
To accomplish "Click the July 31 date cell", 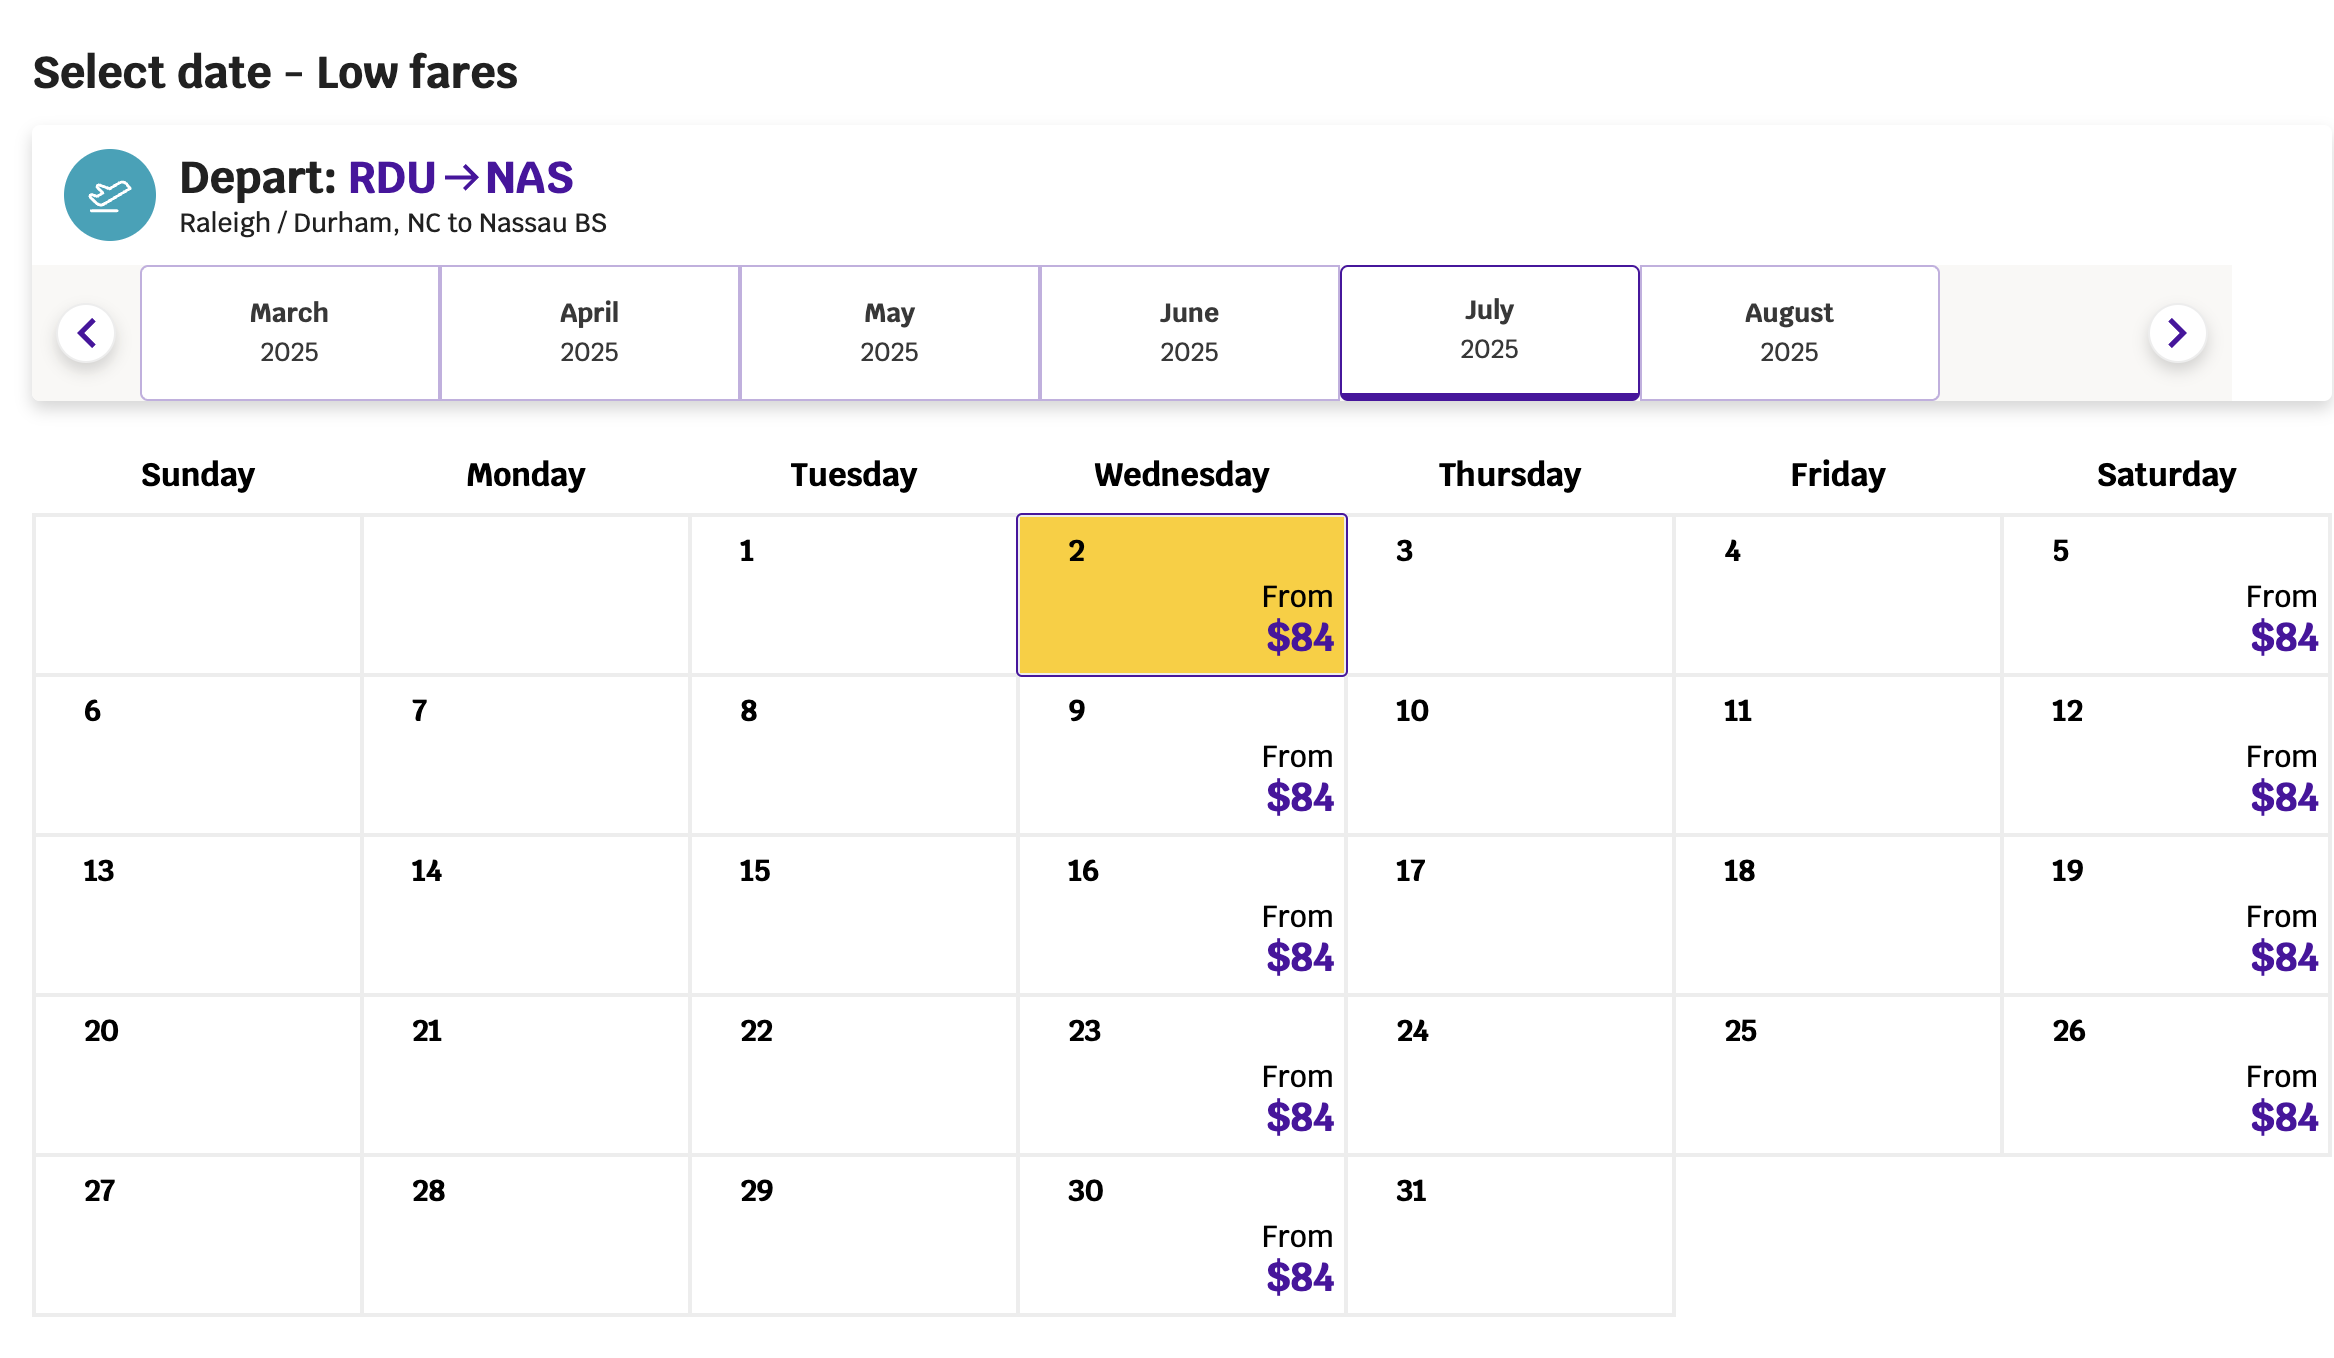I will [x=1510, y=1235].
